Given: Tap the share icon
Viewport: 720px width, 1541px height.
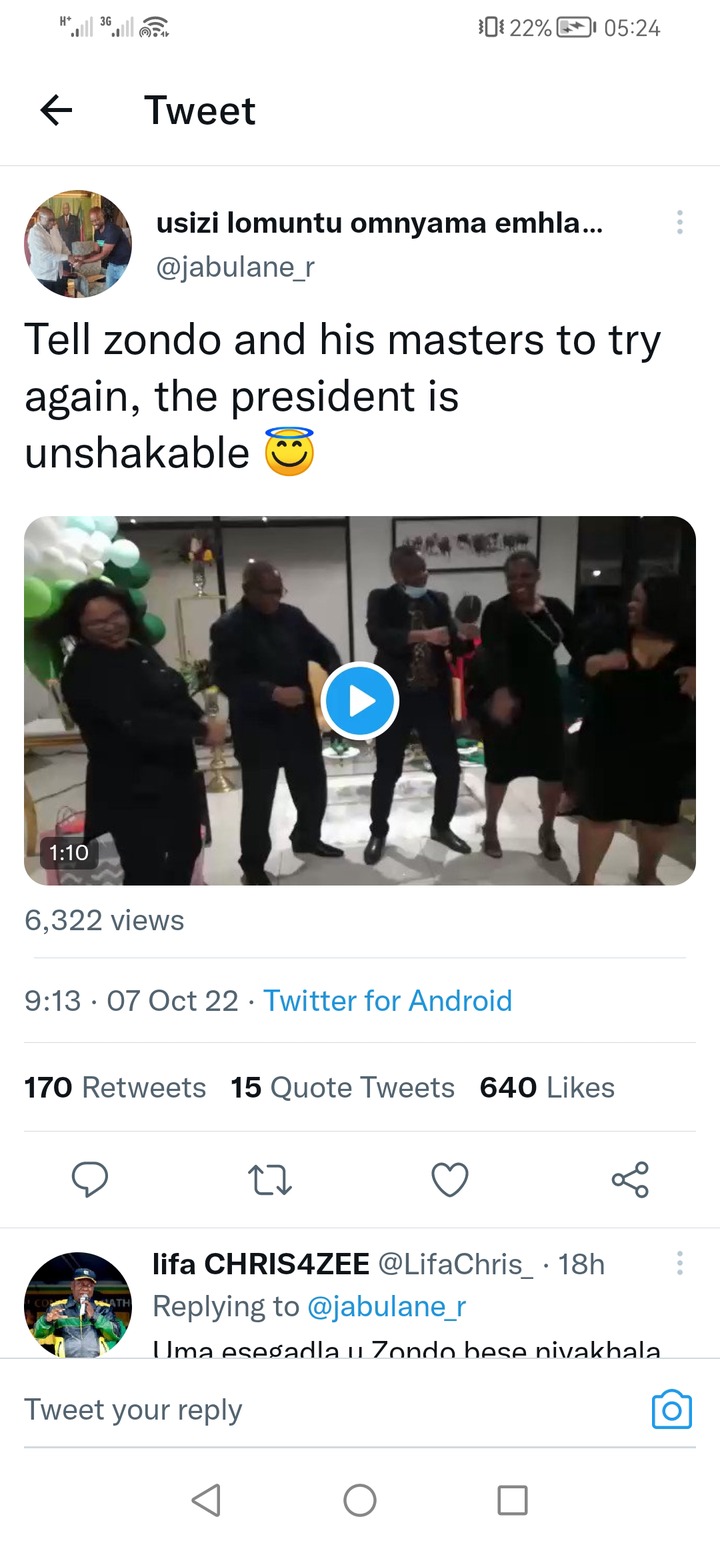Looking at the screenshot, I should tap(630, 1180).
